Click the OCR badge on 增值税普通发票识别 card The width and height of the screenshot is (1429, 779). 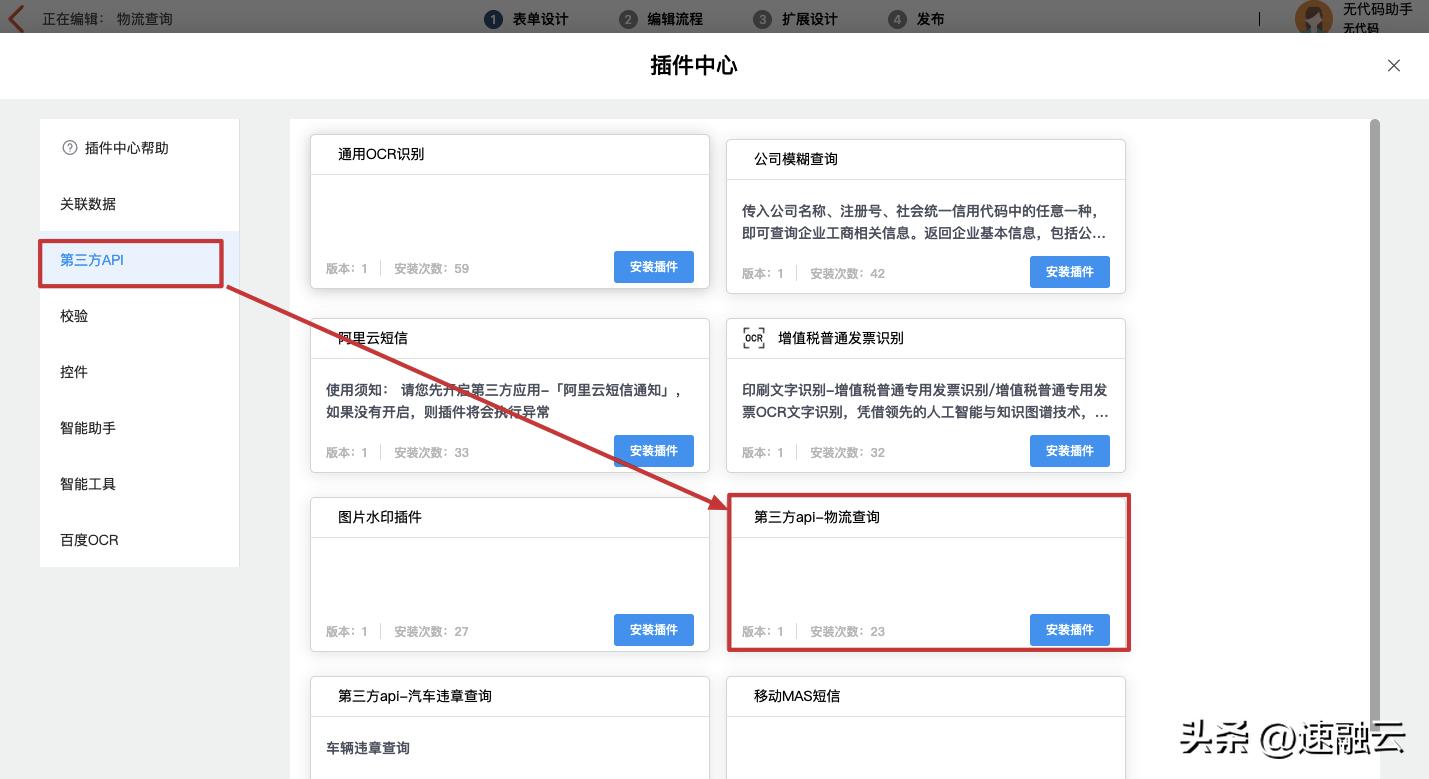pos(753,338)
